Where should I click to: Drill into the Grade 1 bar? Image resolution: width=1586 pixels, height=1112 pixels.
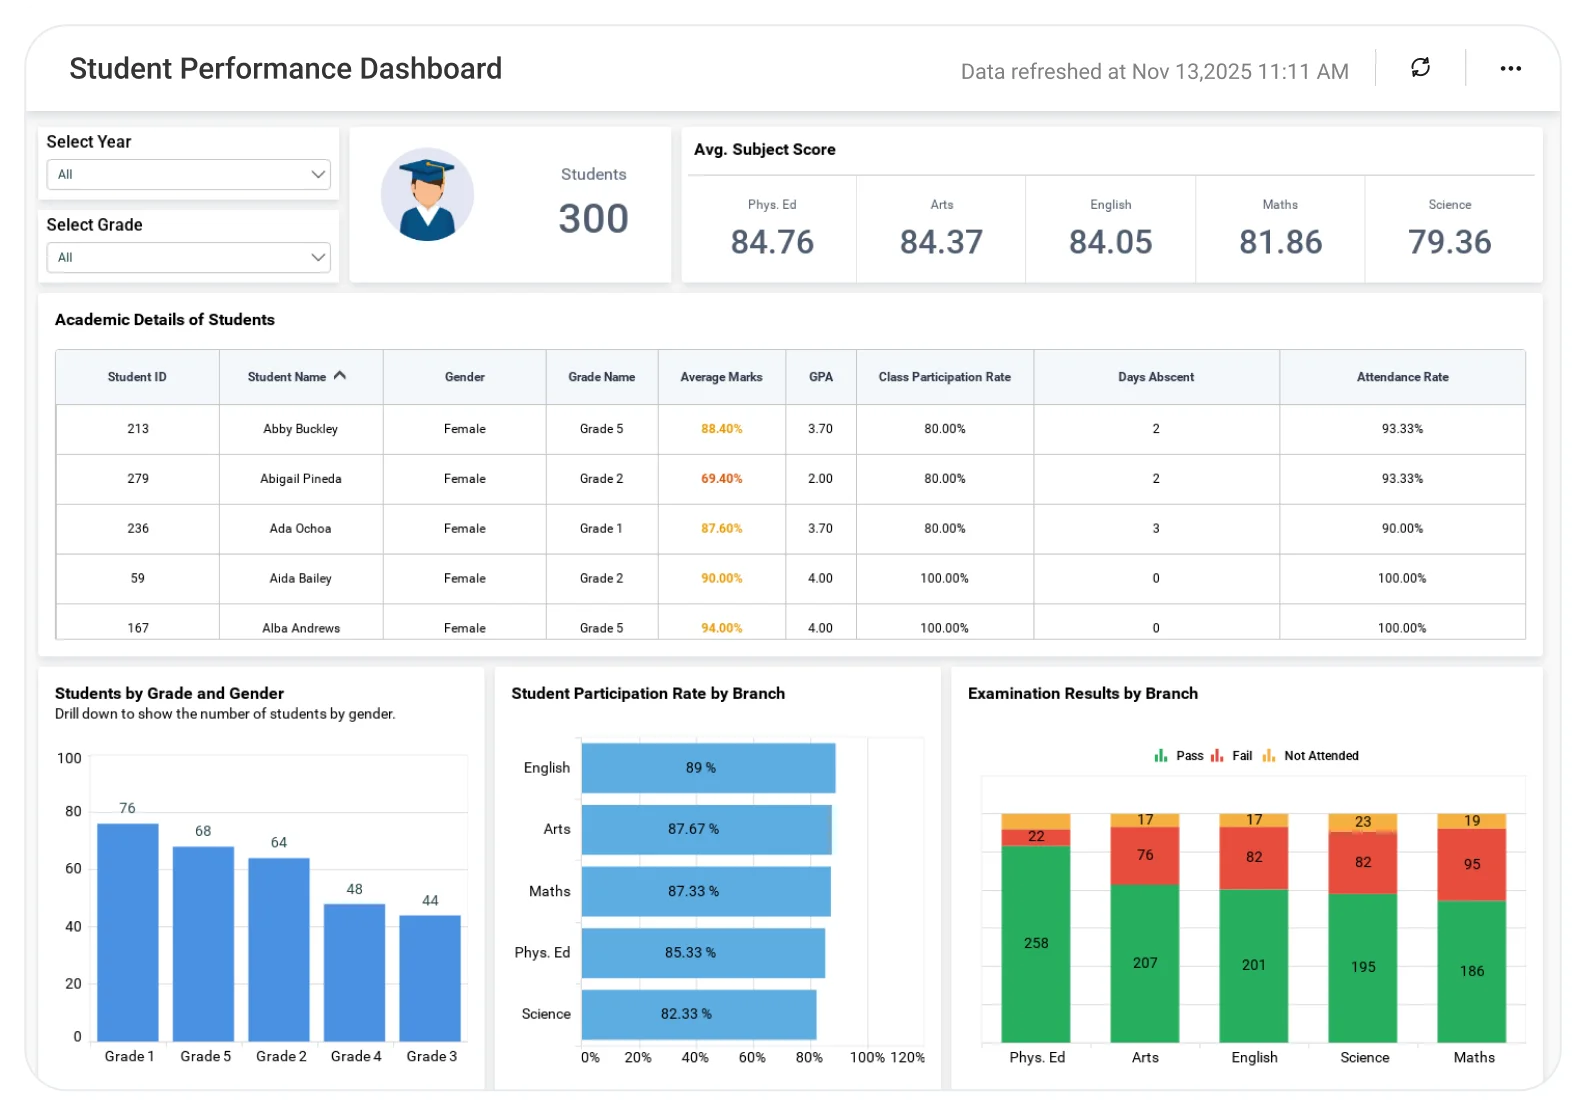[x=128, y=932]
